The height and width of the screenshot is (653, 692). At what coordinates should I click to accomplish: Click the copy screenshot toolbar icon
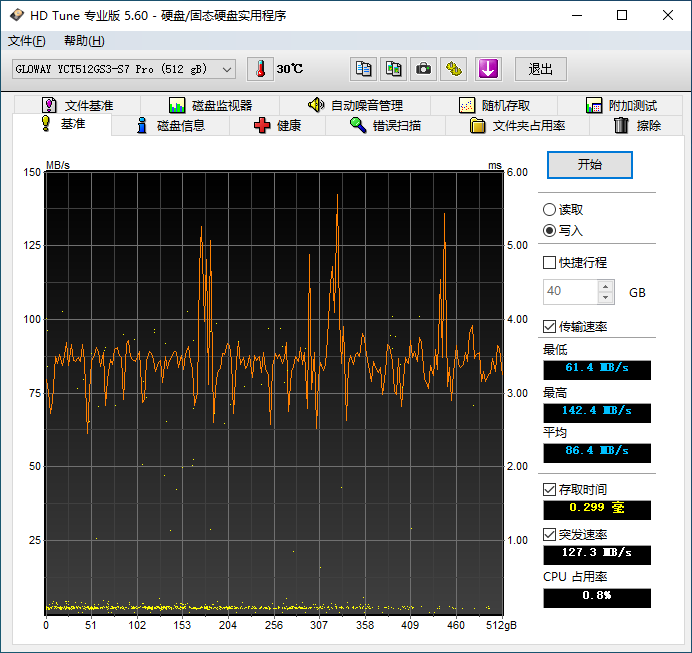click(393, 69)
